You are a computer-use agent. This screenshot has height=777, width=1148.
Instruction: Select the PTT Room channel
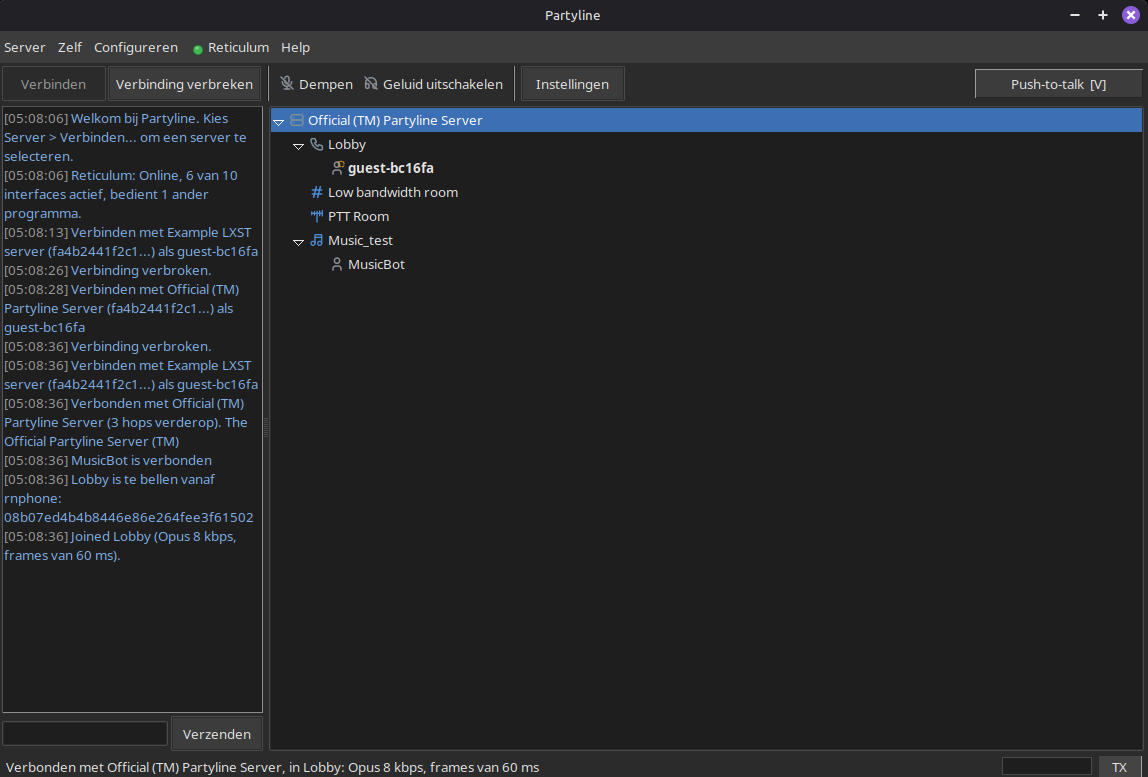click(359, 217)
